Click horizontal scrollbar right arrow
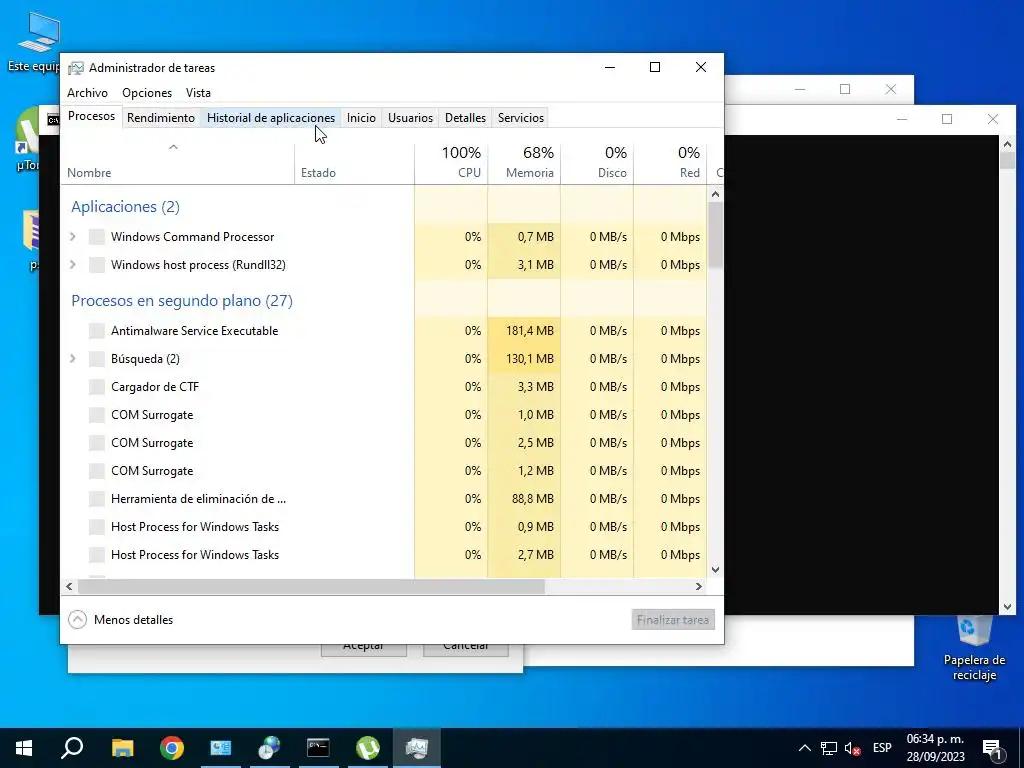 (699, 586)
